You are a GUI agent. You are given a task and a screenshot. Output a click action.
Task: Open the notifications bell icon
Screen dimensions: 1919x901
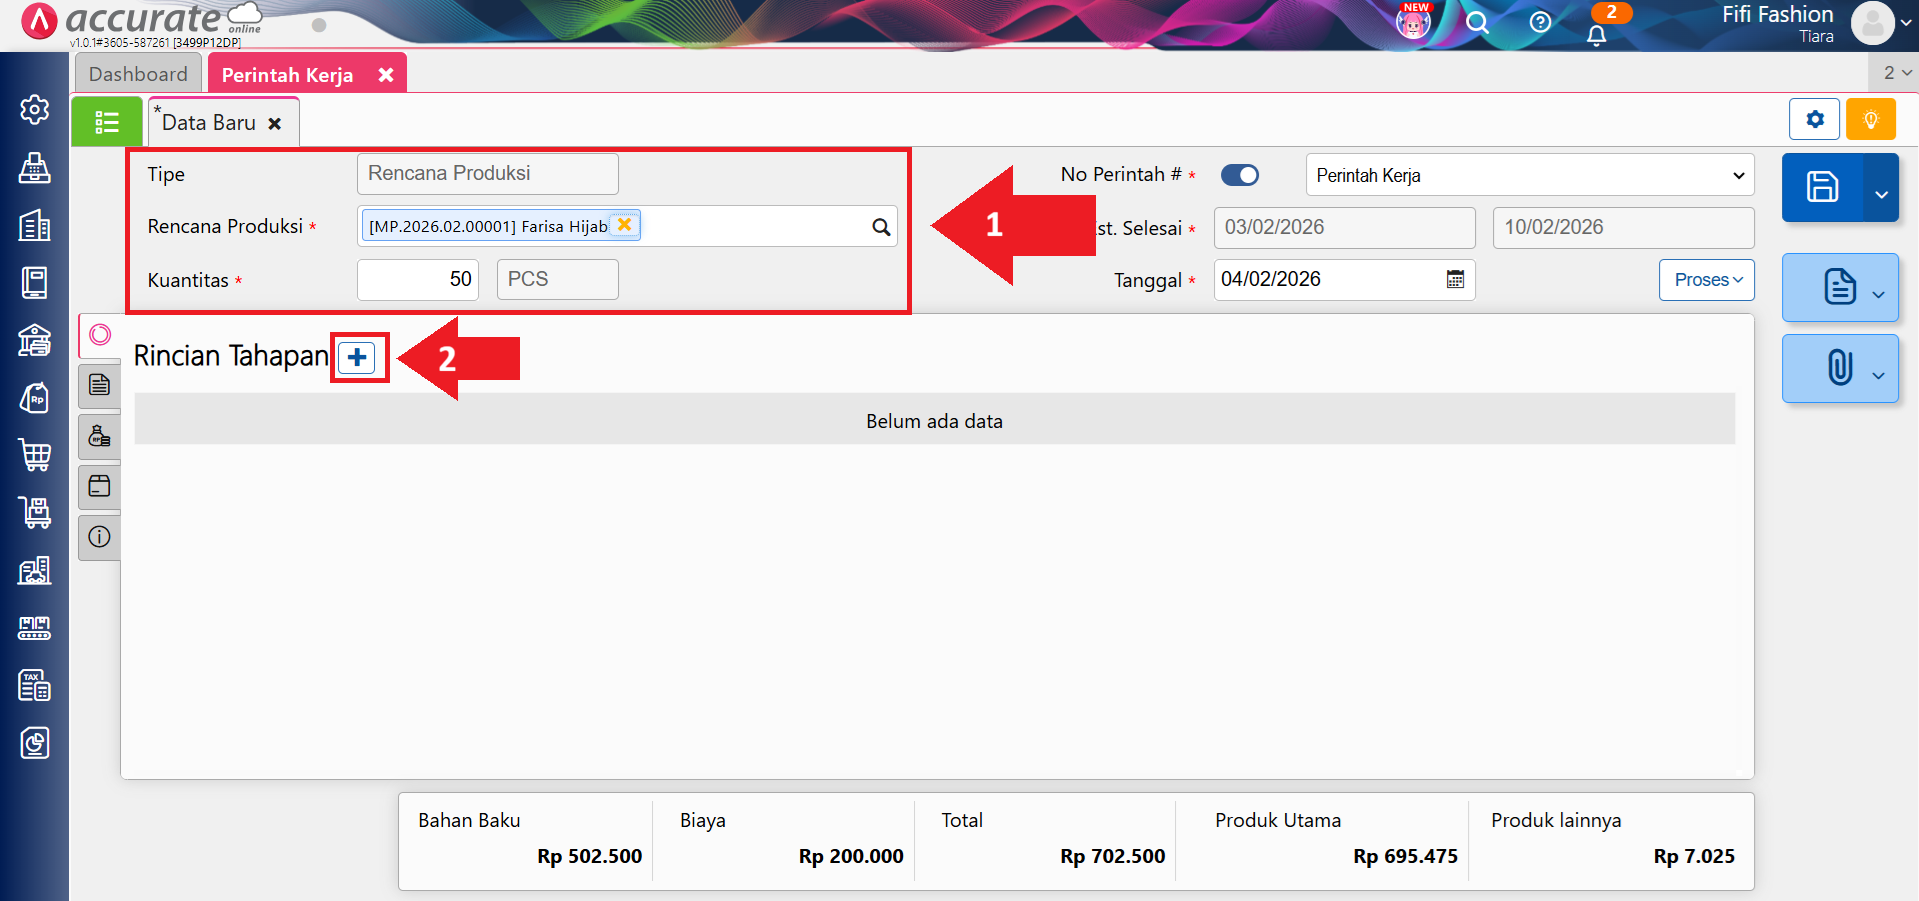[x=1597, y=35]
